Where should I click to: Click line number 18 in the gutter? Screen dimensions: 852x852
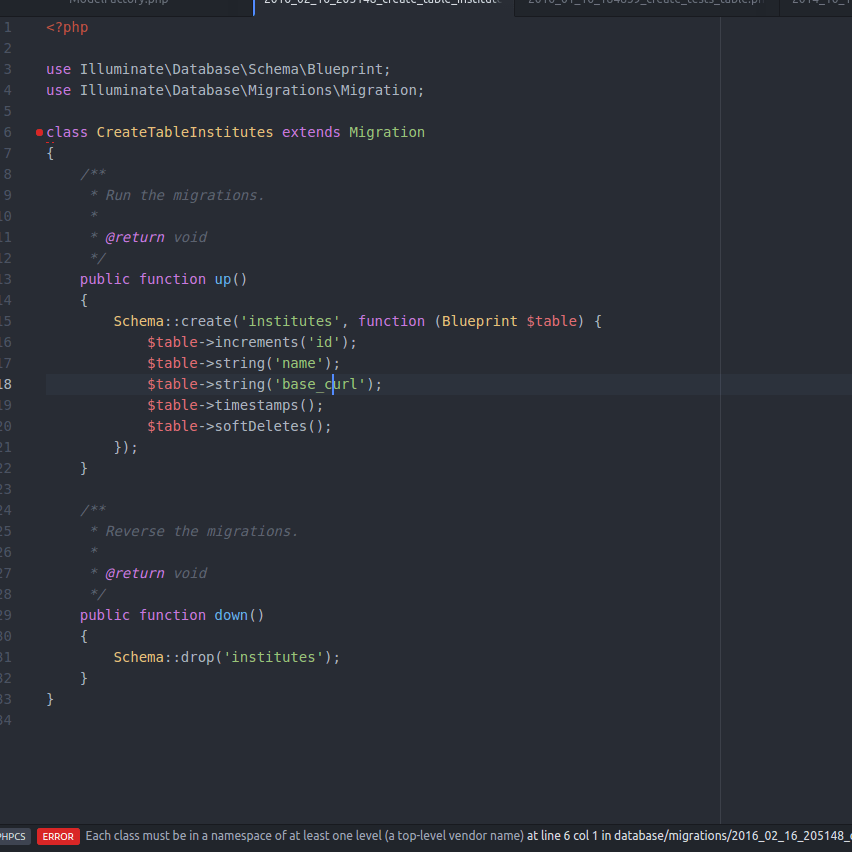[5, 385]
